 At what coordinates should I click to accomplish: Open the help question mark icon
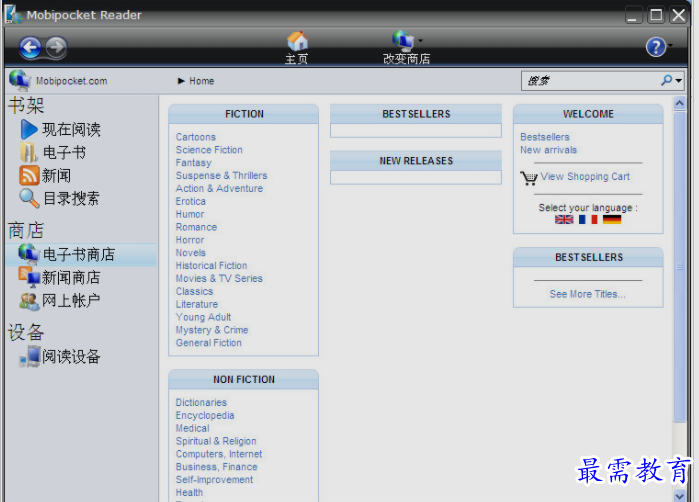pyautogui.click(x=656, y=47)
